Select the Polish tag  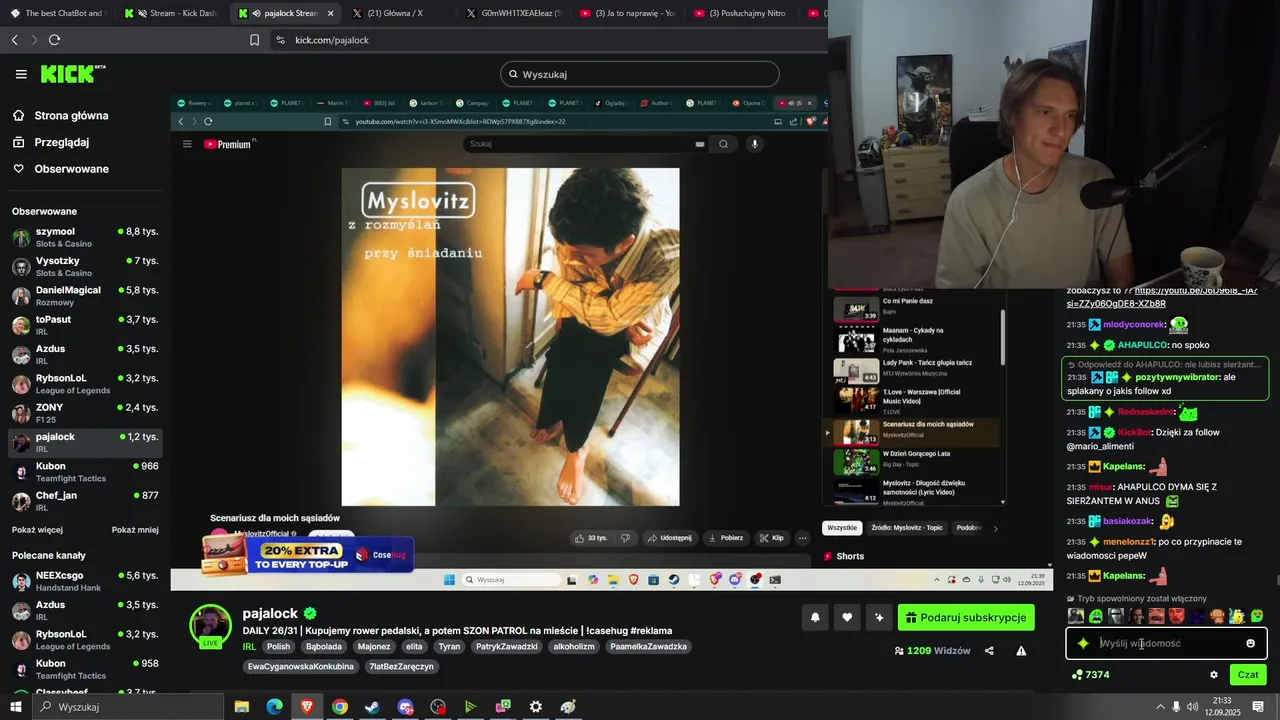pos(278,647)
